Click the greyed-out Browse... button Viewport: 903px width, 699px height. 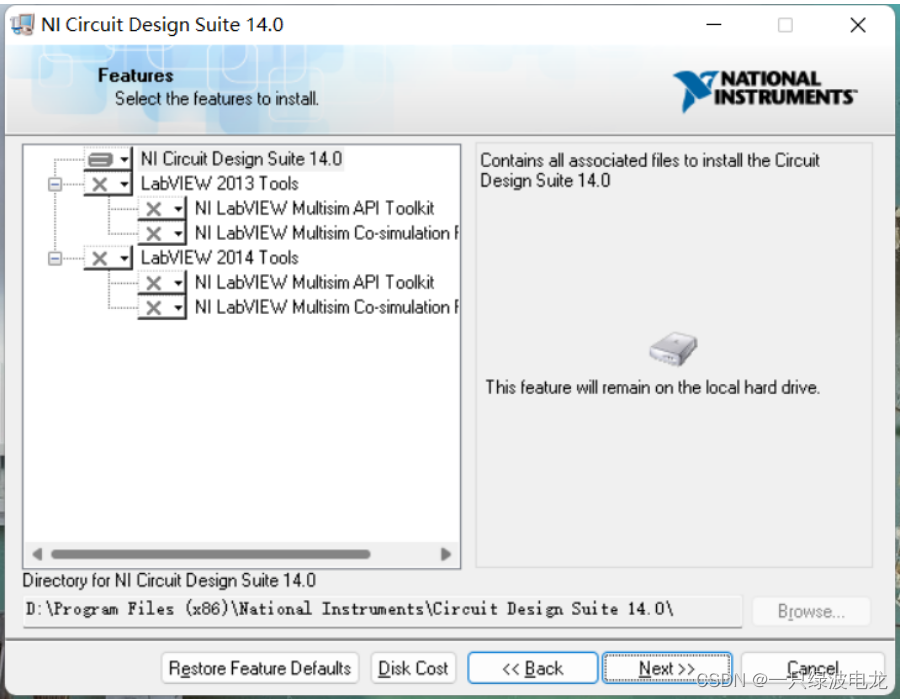click(811, 611)
